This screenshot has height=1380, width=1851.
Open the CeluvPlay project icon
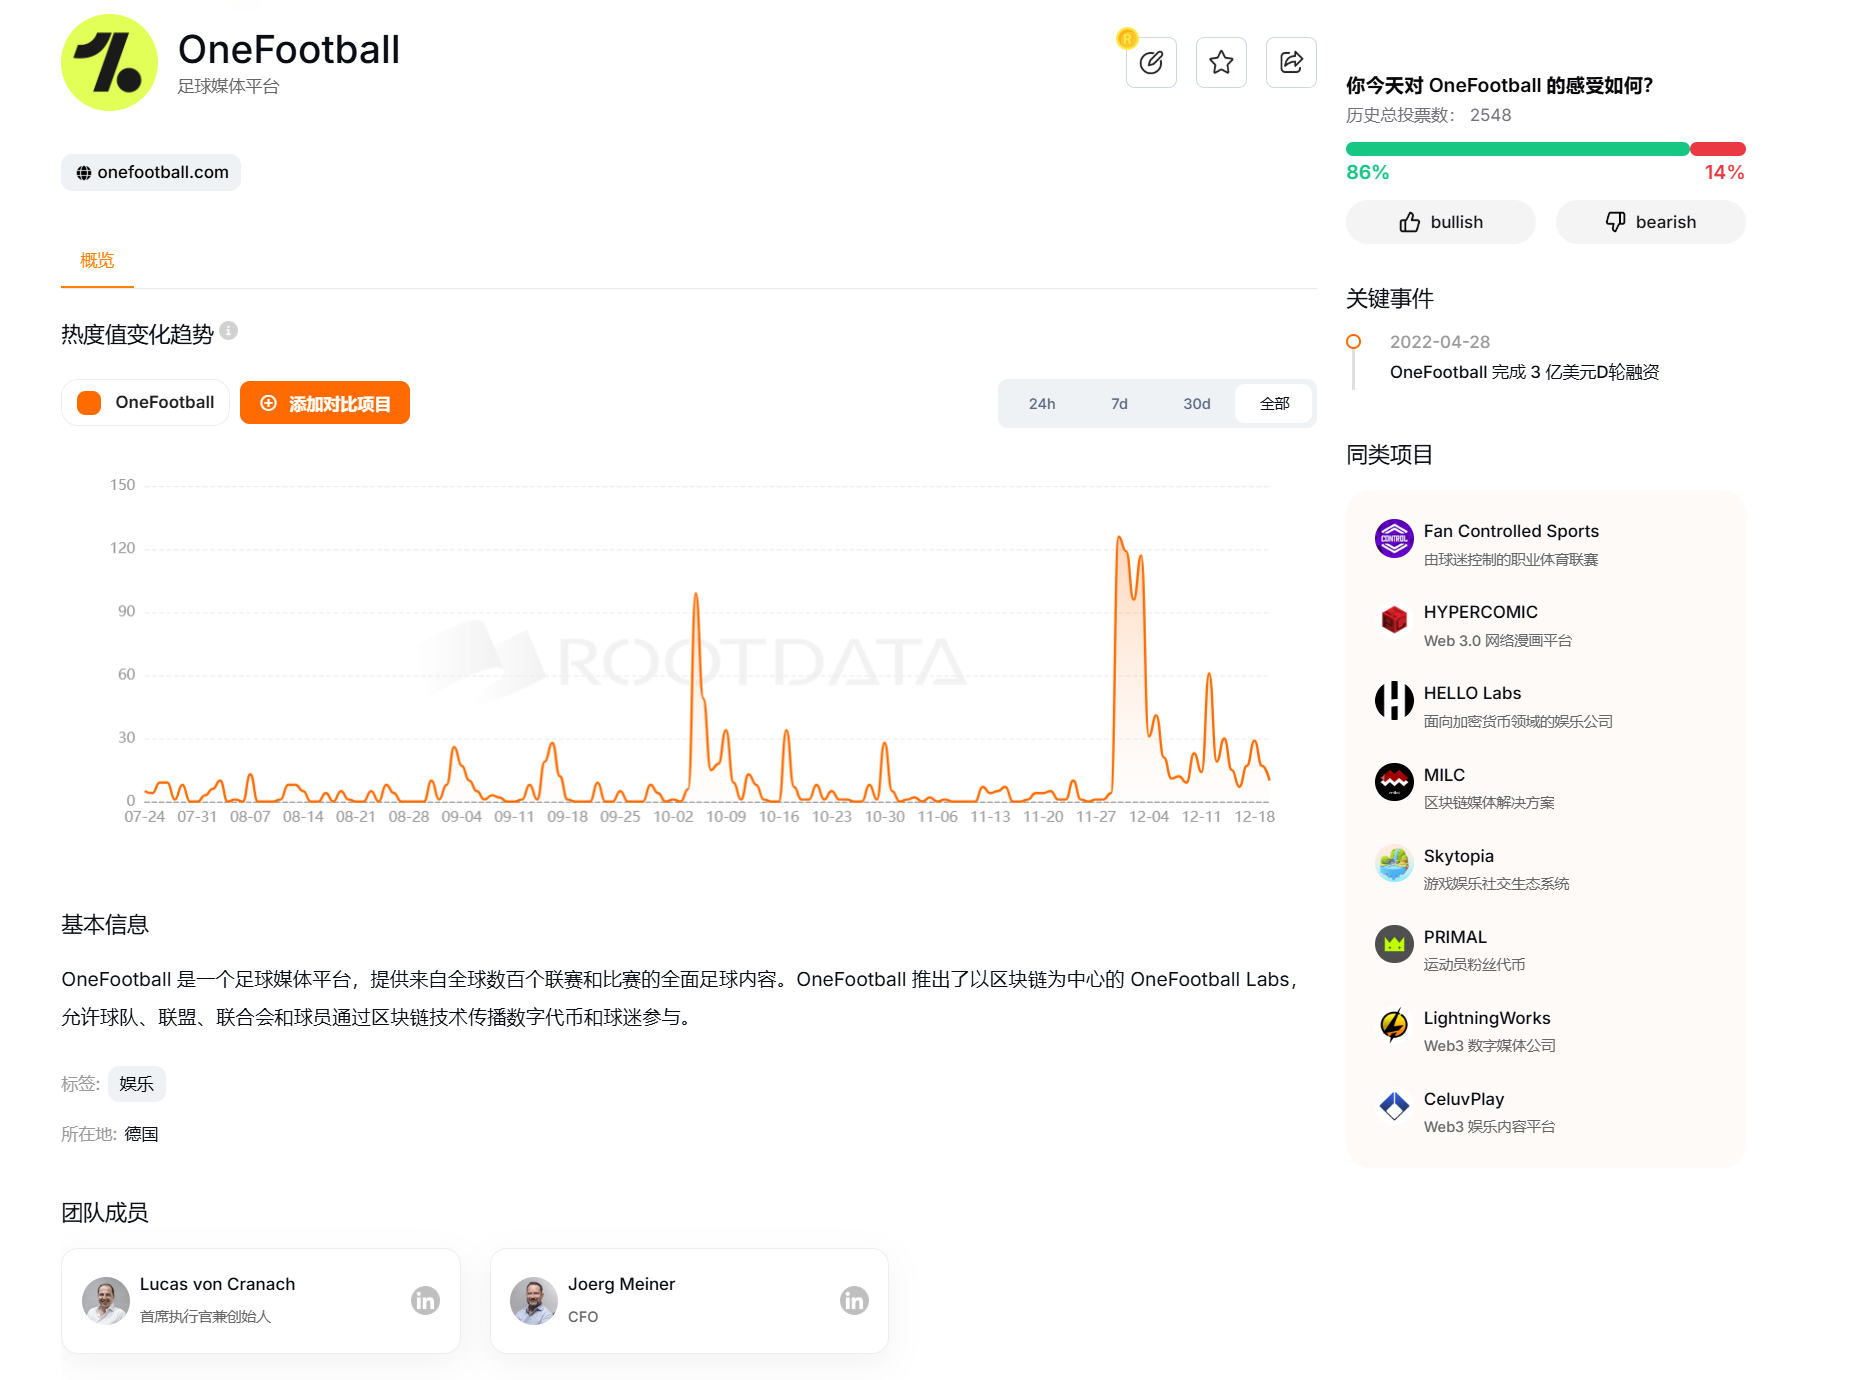1394,1106
